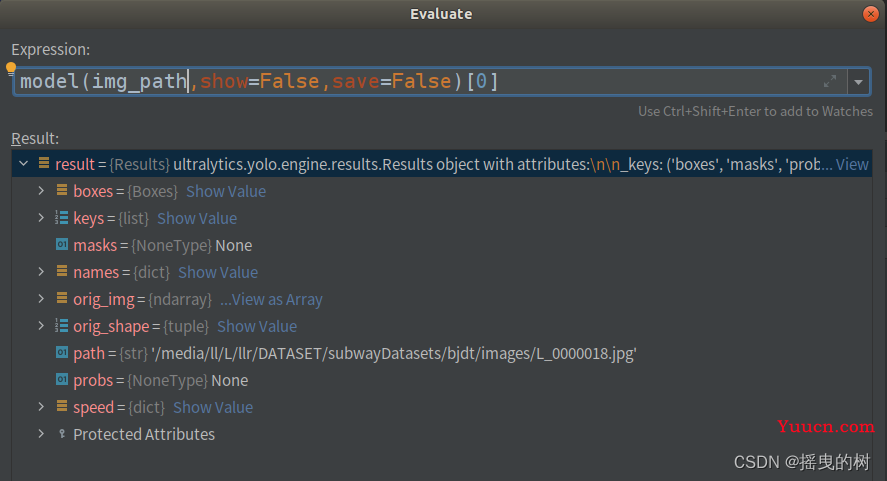Click Show Value for speed
Image resolution: width=887 pixels, height=481 pixels.
pos(213,407)
